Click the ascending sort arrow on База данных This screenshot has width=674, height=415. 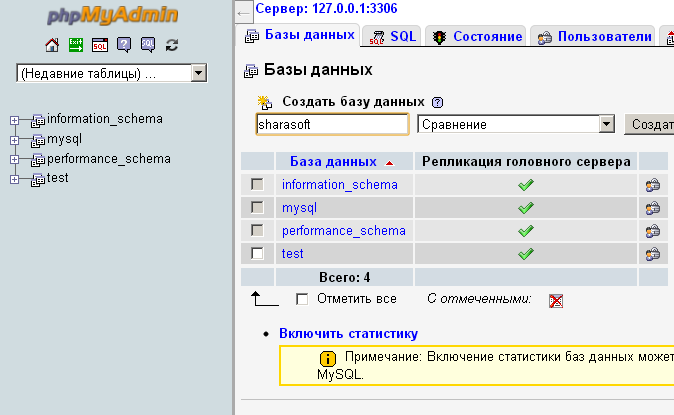tap(389, 163)
